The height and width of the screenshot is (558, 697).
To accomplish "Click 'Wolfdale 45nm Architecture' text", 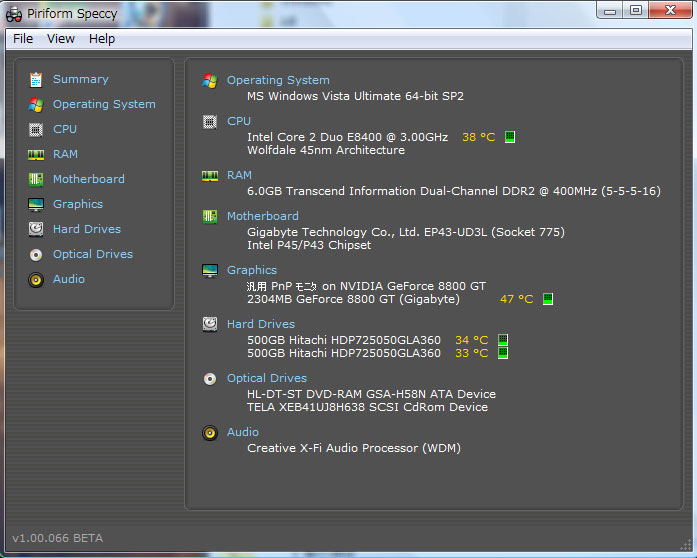I will coord(326,150).
